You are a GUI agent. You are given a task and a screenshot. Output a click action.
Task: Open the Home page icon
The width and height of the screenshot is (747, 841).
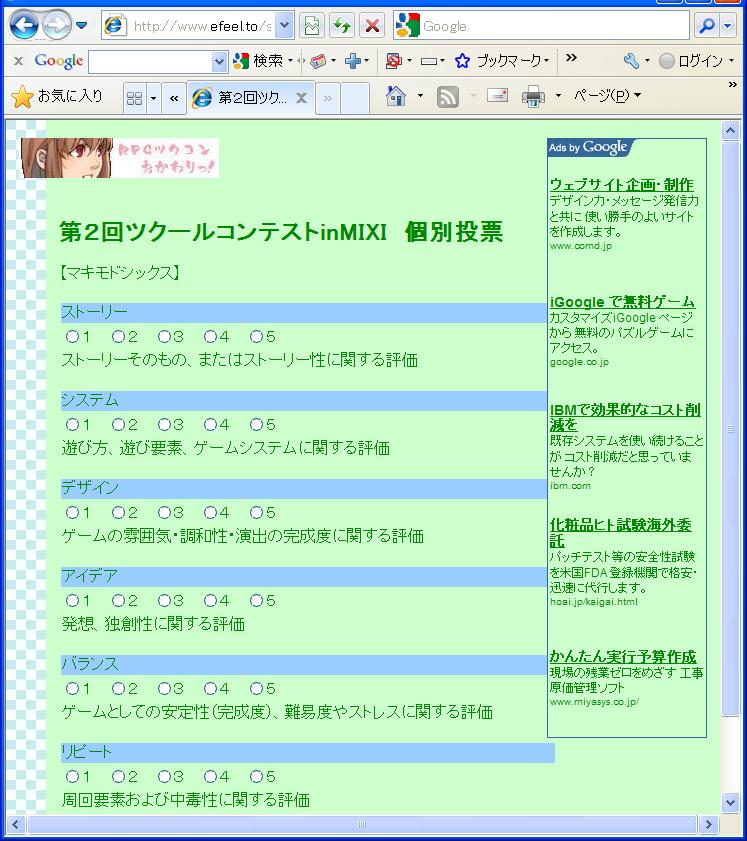pyautogui.click(x=397, y=96)
